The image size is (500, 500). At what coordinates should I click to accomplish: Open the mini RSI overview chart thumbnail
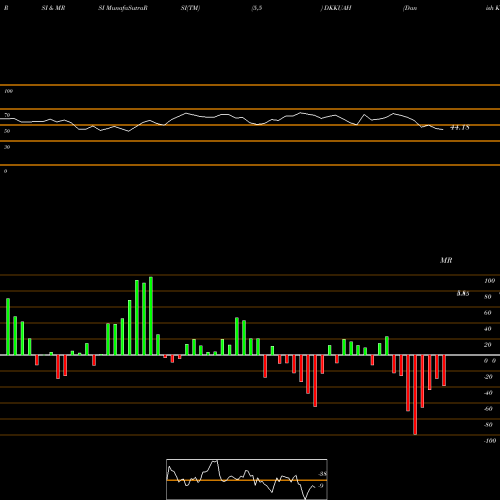click(x=247, y=479)
